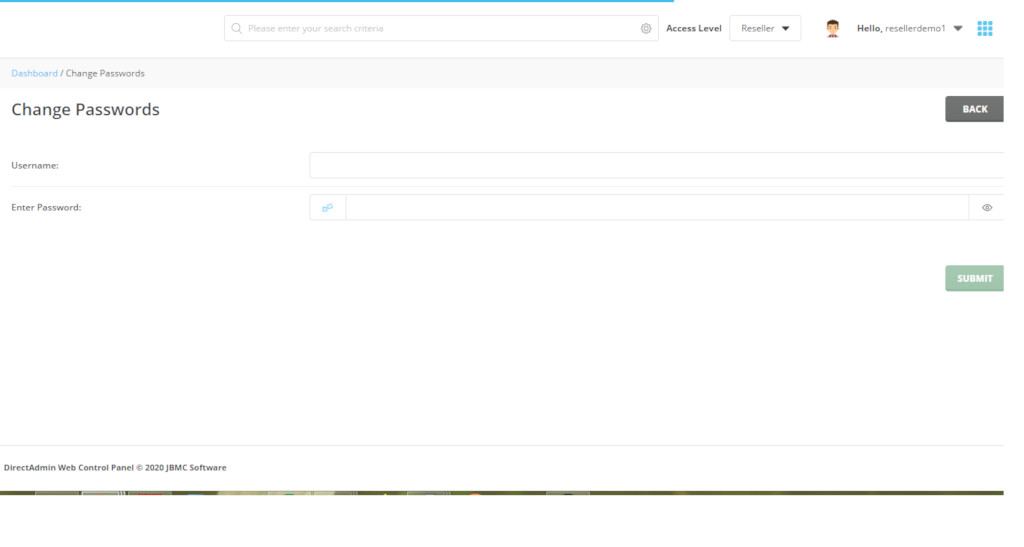Click into the Username field

click(656, 165)
